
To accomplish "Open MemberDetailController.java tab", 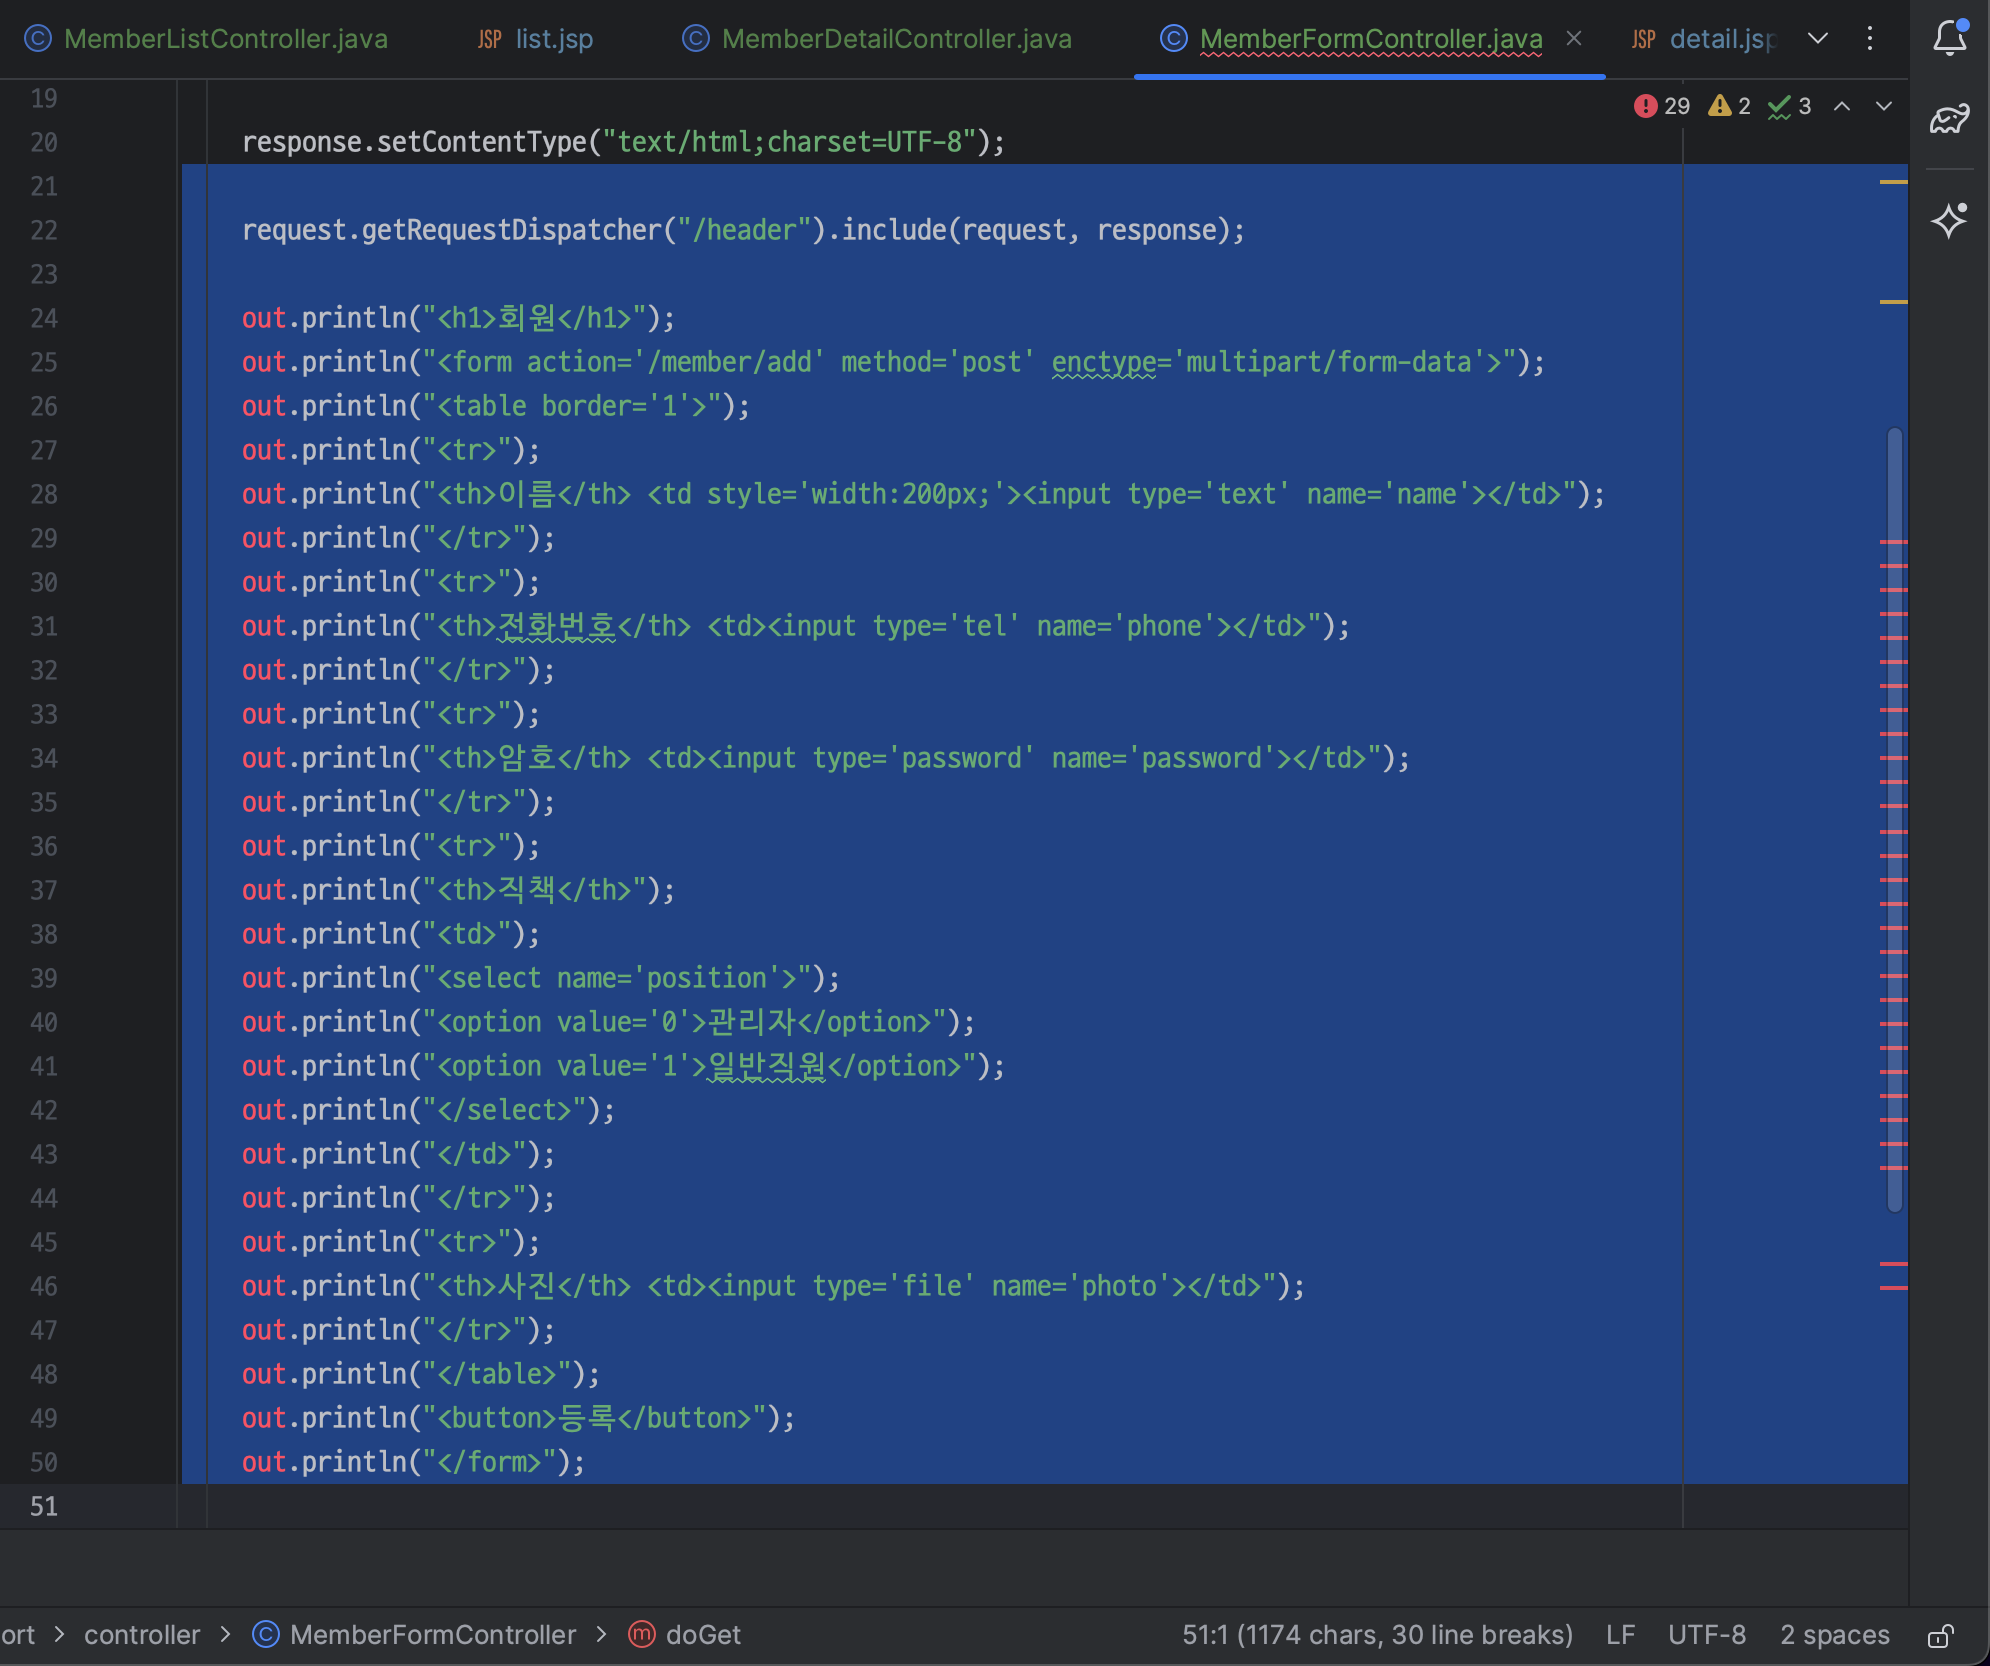I will [x=896, y=39].
